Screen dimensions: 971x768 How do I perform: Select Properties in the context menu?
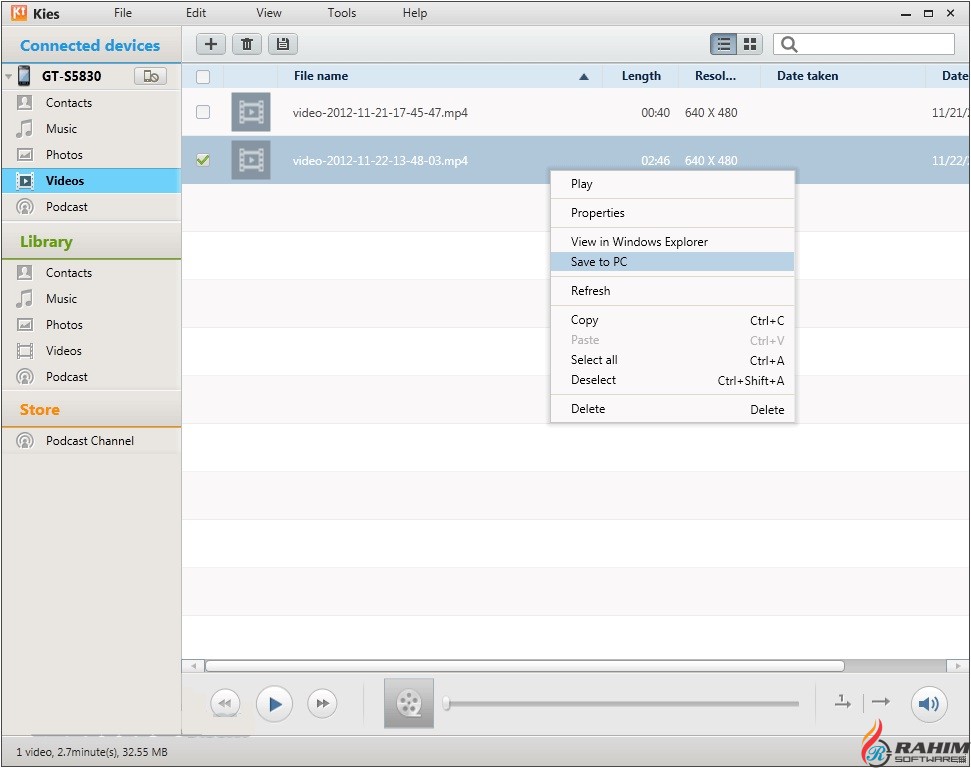click(597, 213)
